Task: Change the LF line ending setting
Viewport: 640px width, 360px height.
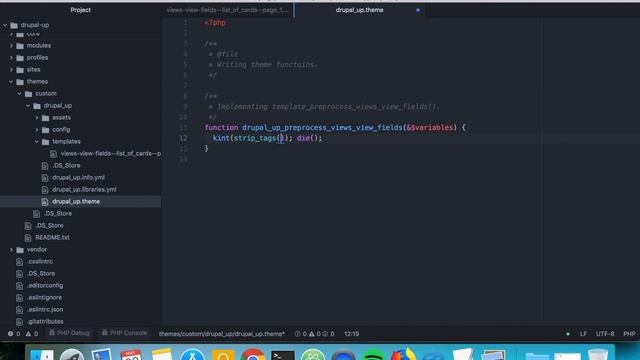Action: pyautogui.click(x=583, y=334)
